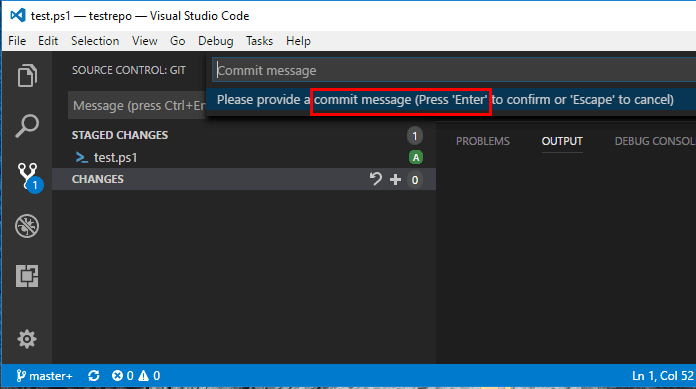This screenshot has width=696, height=389.
Task: Click the Ln 1, Col 52 indicator
Action: [x=663, y=376]
